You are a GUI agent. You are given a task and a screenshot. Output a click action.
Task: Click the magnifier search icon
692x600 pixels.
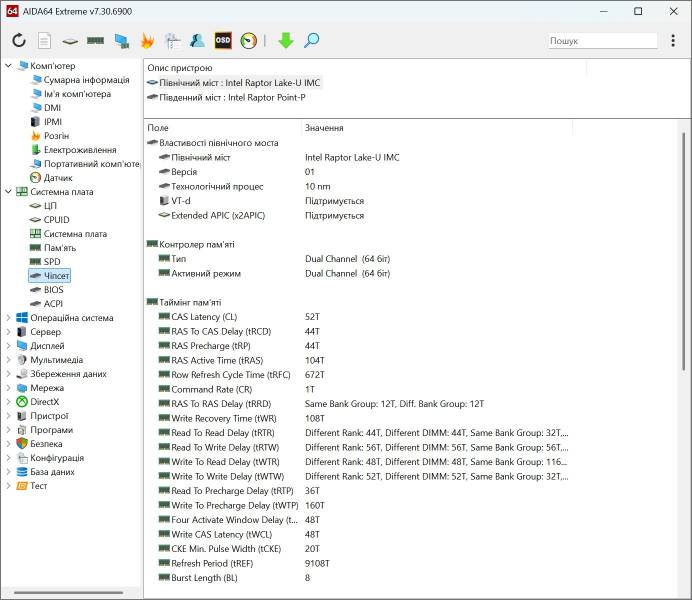312,41
